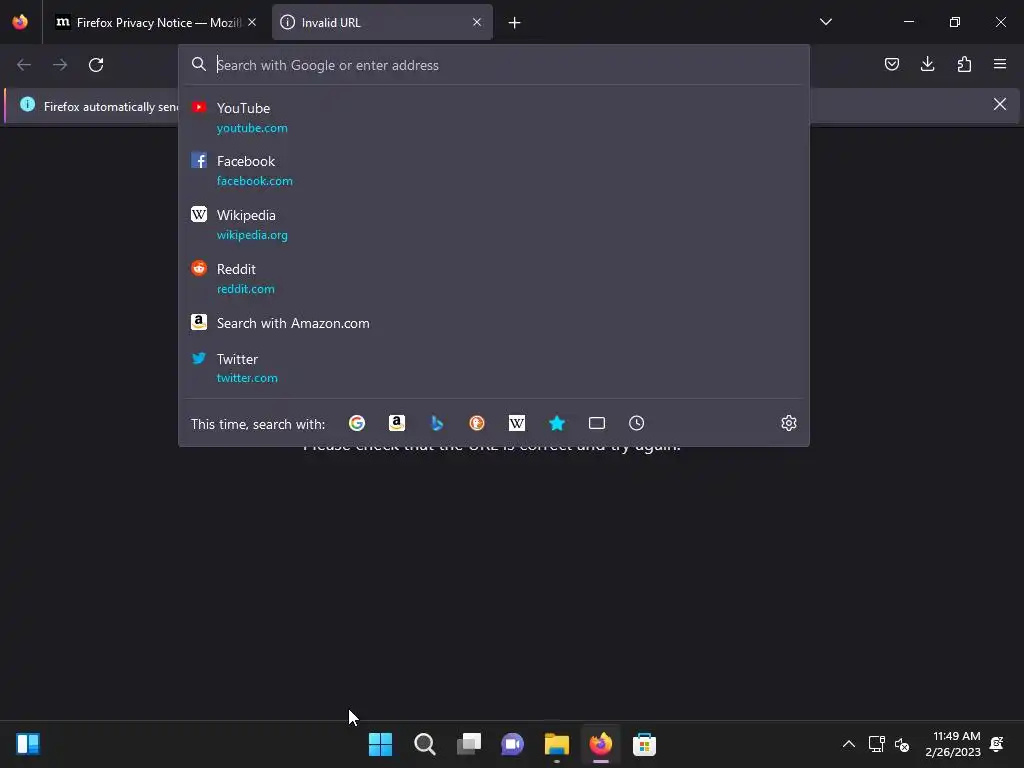Image resolution: width=1024 pixels, height=768 pixels.
Task: Search in Bookmarks using star icon
Action: coord(557,423)
